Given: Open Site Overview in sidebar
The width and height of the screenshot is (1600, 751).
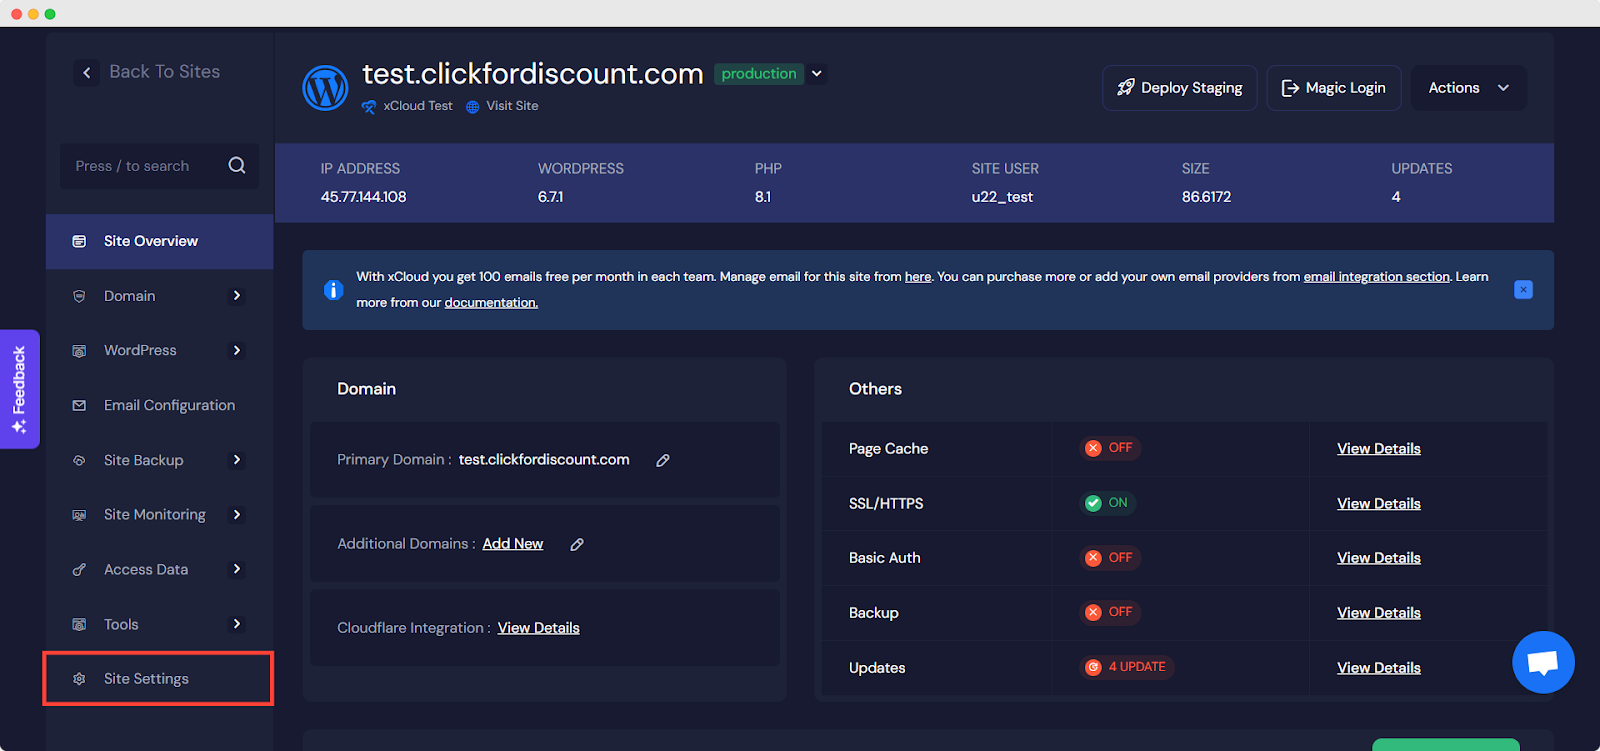Looking at the screenshot, I should click(x=151, y=241).
